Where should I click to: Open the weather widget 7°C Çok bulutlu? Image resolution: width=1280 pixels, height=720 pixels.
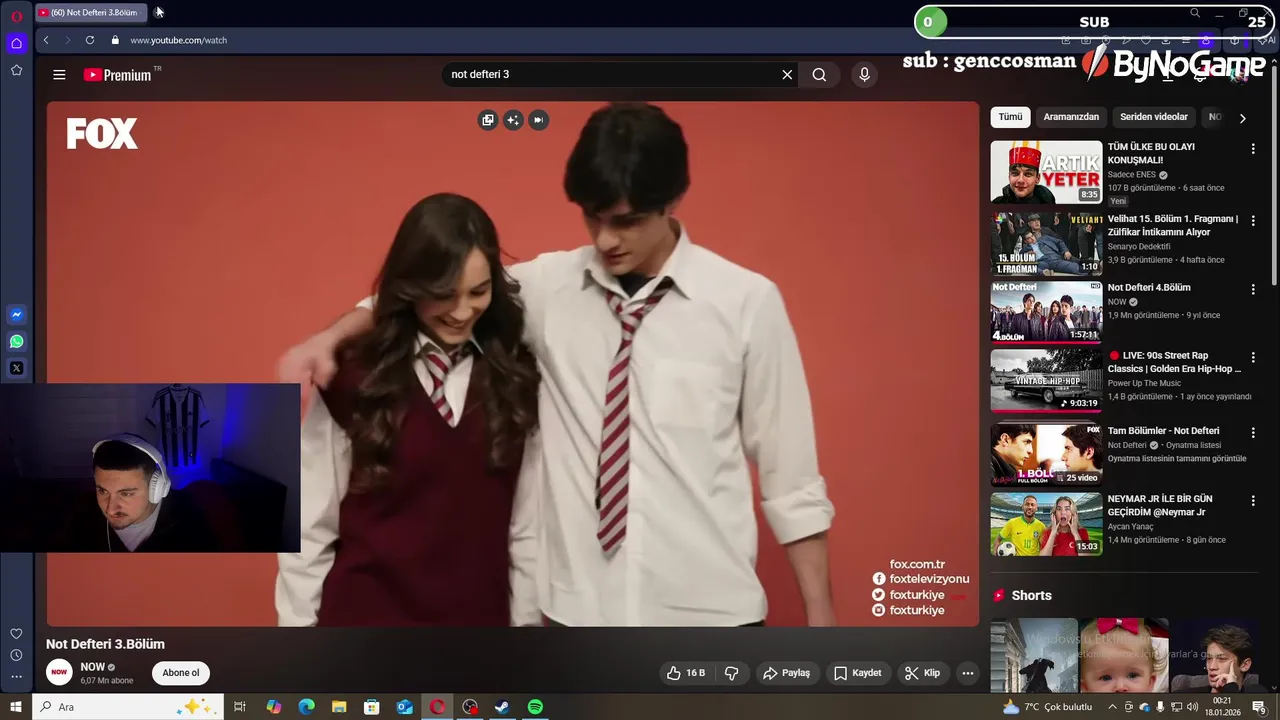(1047, 707)
